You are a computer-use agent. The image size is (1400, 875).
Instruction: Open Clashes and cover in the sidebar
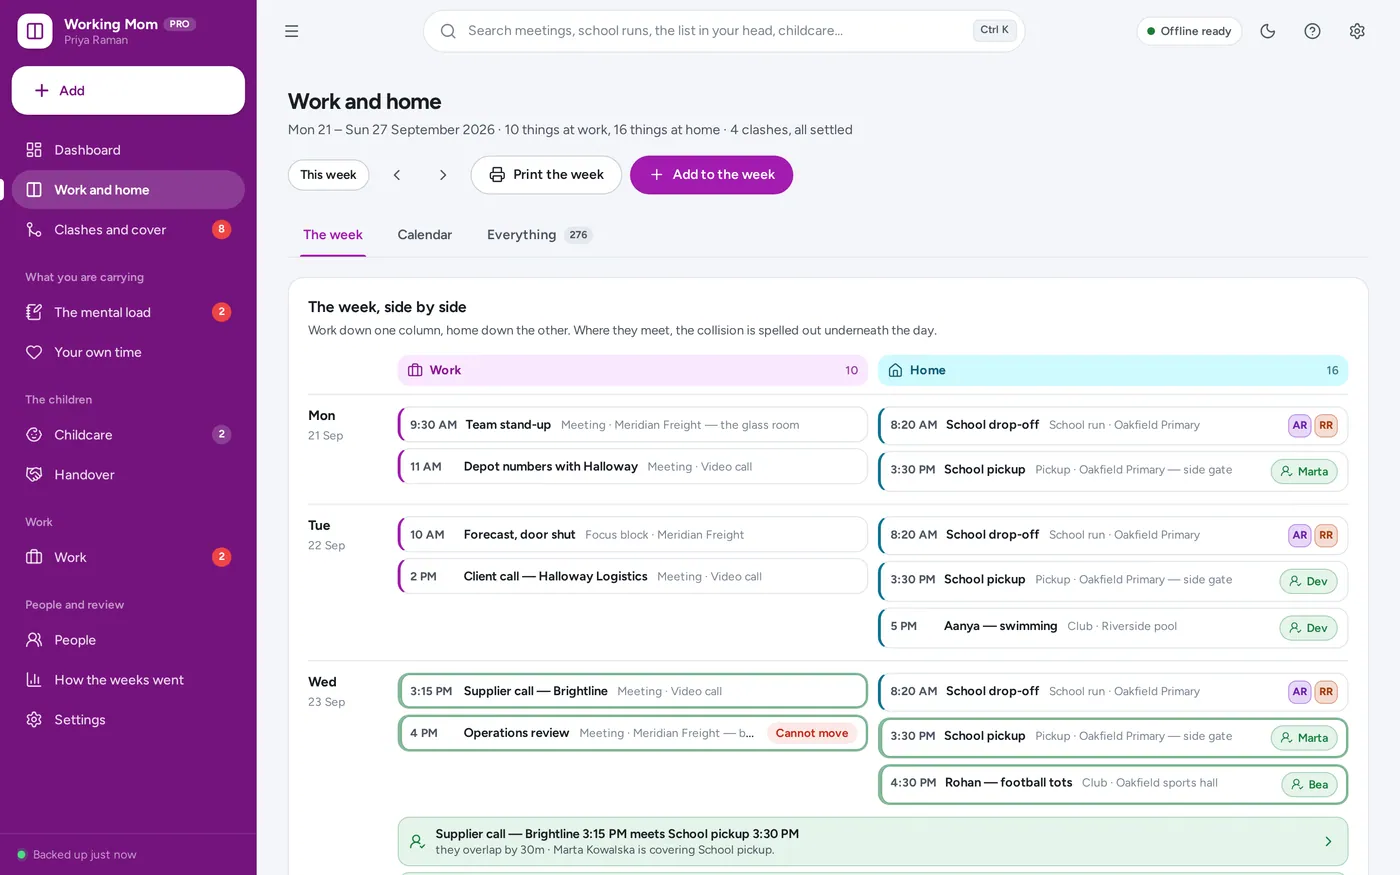pyautogui.click(x=128, y=230)
